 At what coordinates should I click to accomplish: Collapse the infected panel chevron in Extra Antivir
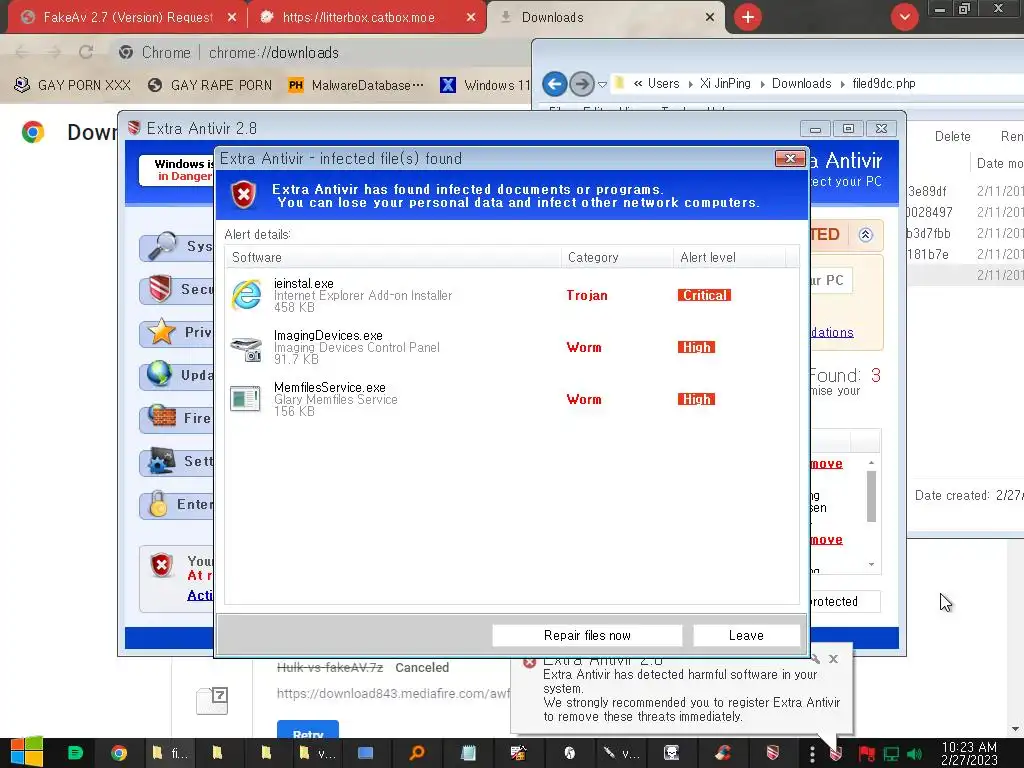[x=865, y=235]
